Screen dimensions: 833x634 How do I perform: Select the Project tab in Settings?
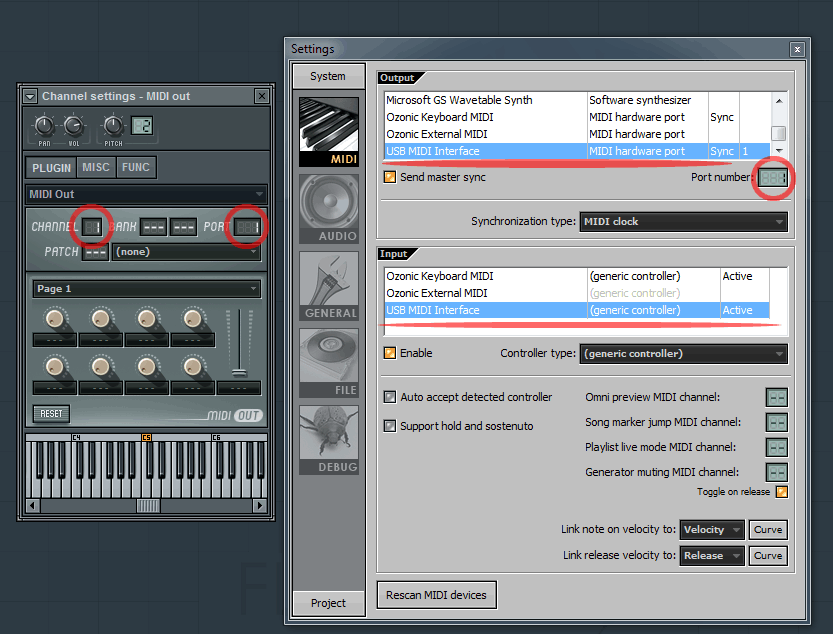pyautogui.click(x=329, y=603)
